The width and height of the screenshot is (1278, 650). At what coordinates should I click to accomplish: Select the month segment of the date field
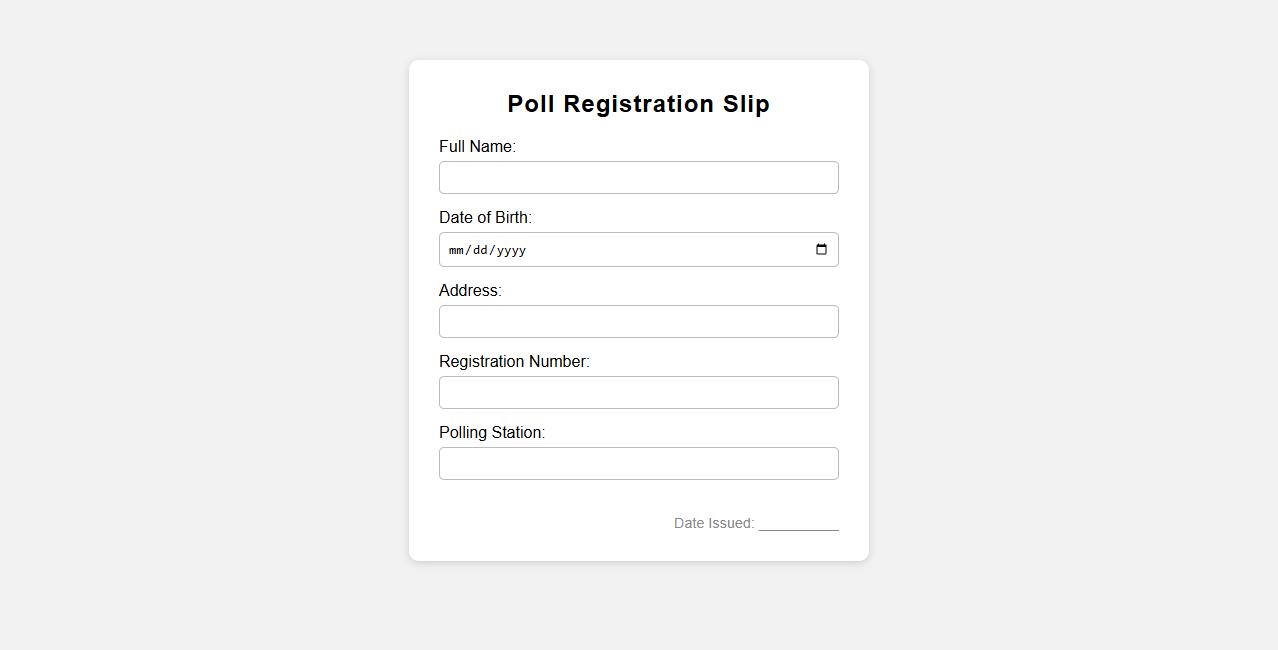pyautogui.click(x=457, y=250)
